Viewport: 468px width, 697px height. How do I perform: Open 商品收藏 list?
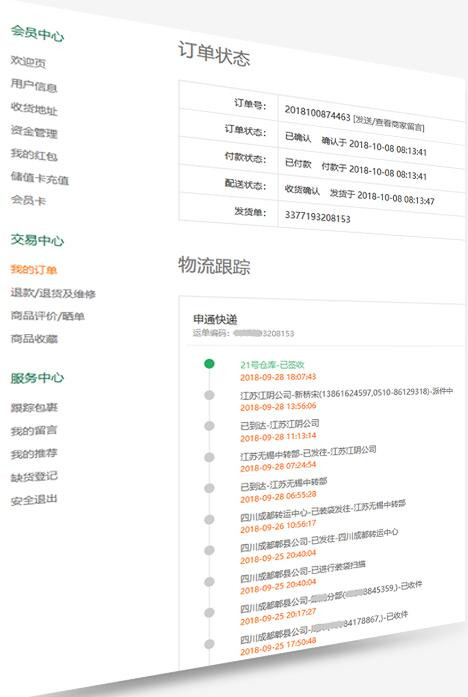point(34,339)
